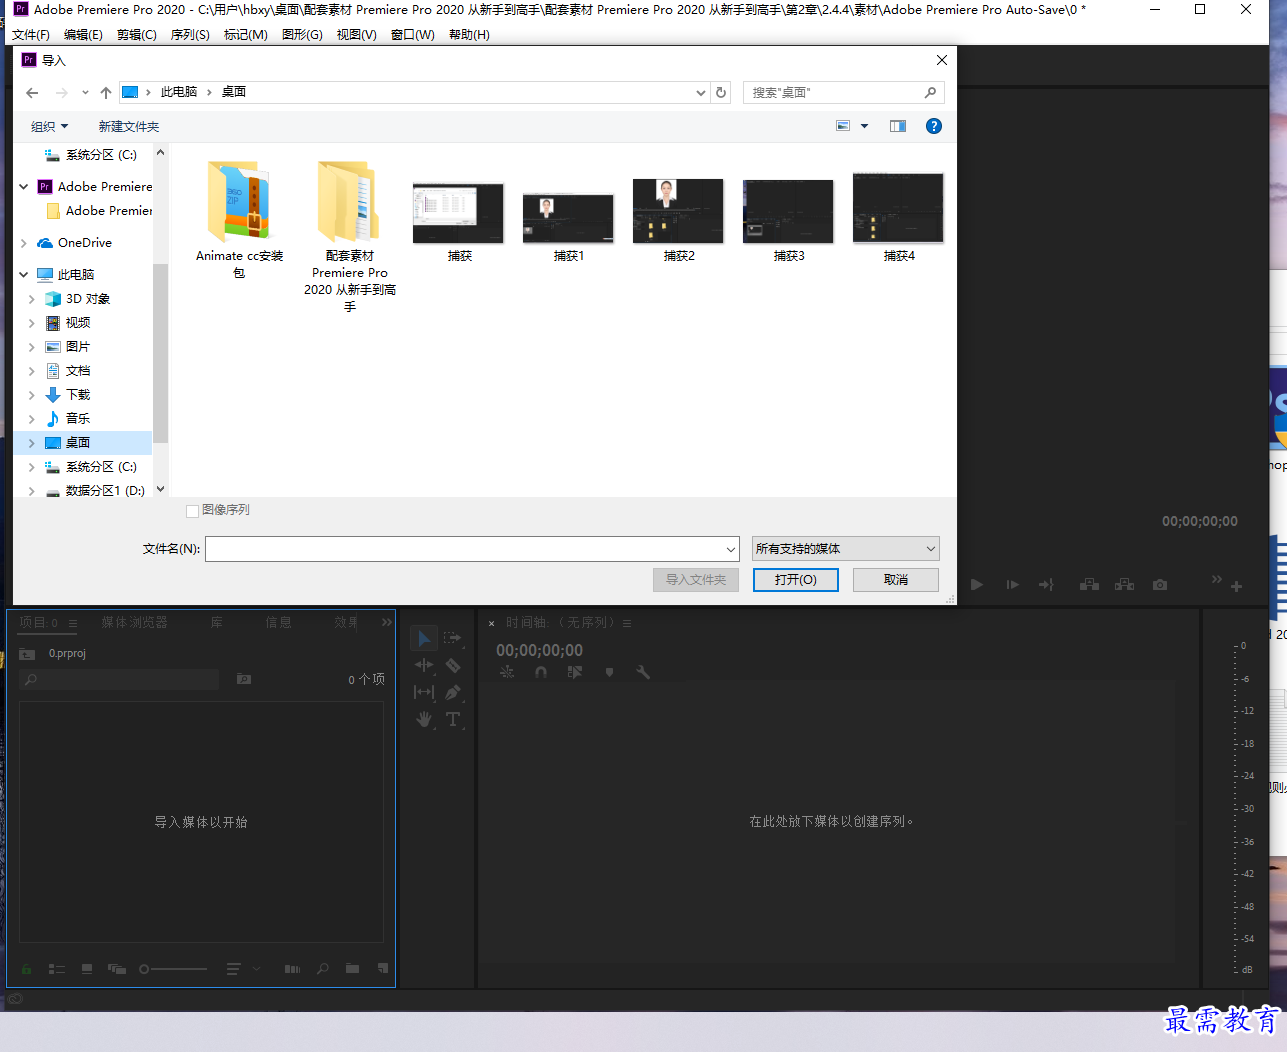The height and width of the screenshot is (1052, 1287).
Task: Click 新建文件夹 in the import dialog
Action: [x=128, y=127]
